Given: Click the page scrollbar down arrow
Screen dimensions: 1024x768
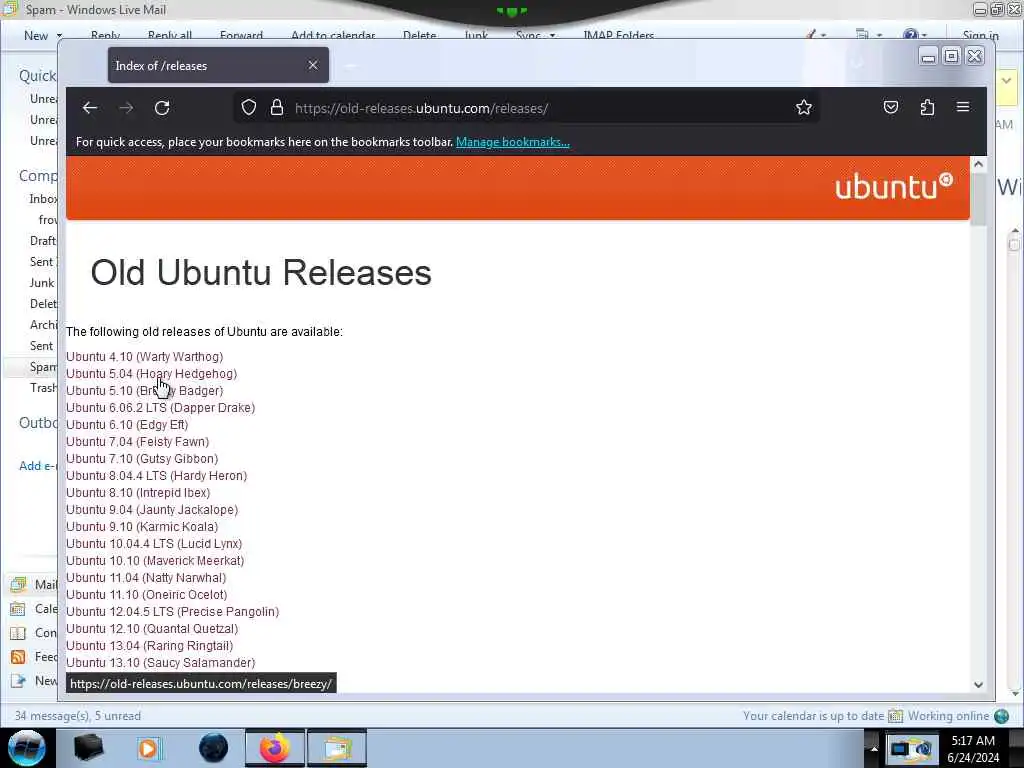Looking at the screenshot, I should click(x=978, y=684).
